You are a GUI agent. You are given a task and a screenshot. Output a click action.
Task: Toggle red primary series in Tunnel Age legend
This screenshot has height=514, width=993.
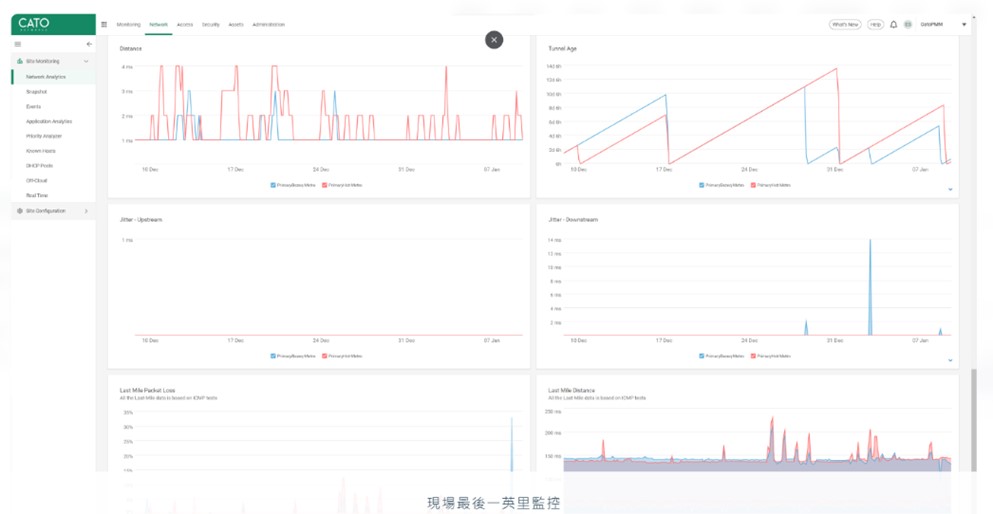[754, 185]
